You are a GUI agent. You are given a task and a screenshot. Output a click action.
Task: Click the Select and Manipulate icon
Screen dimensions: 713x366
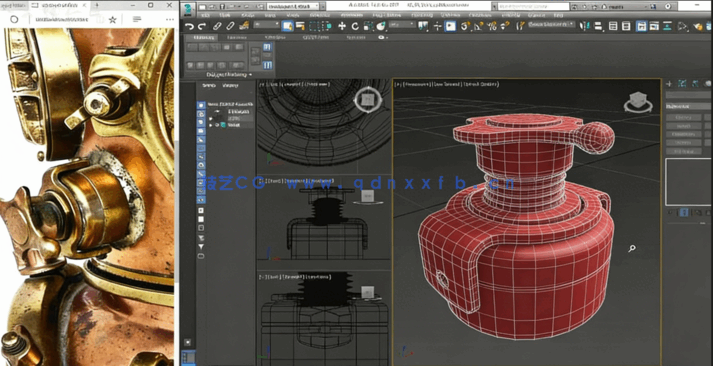tap(437, 26)
